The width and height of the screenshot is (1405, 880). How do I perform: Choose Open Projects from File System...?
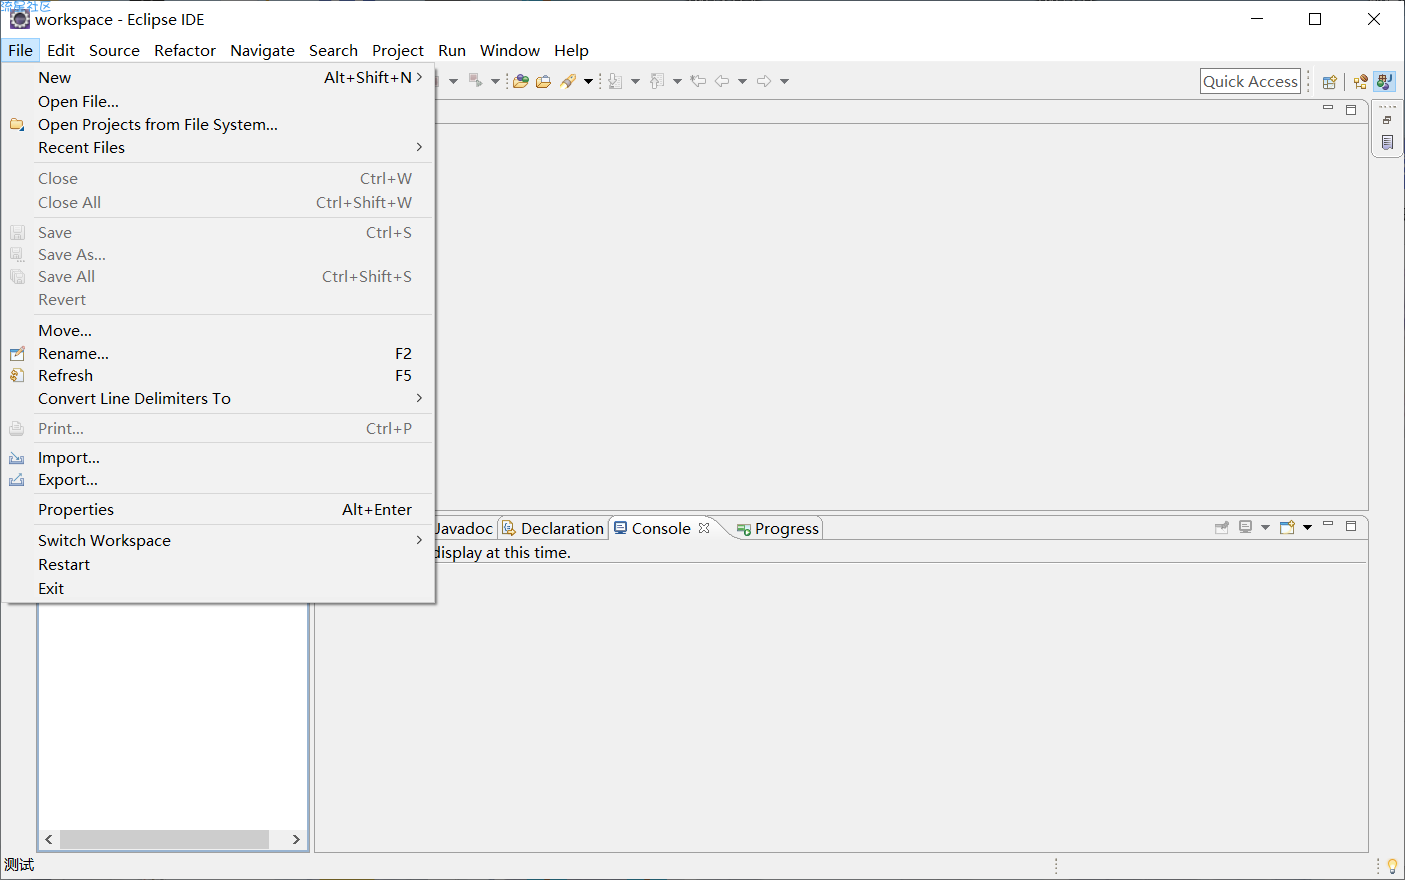(218, 124)
